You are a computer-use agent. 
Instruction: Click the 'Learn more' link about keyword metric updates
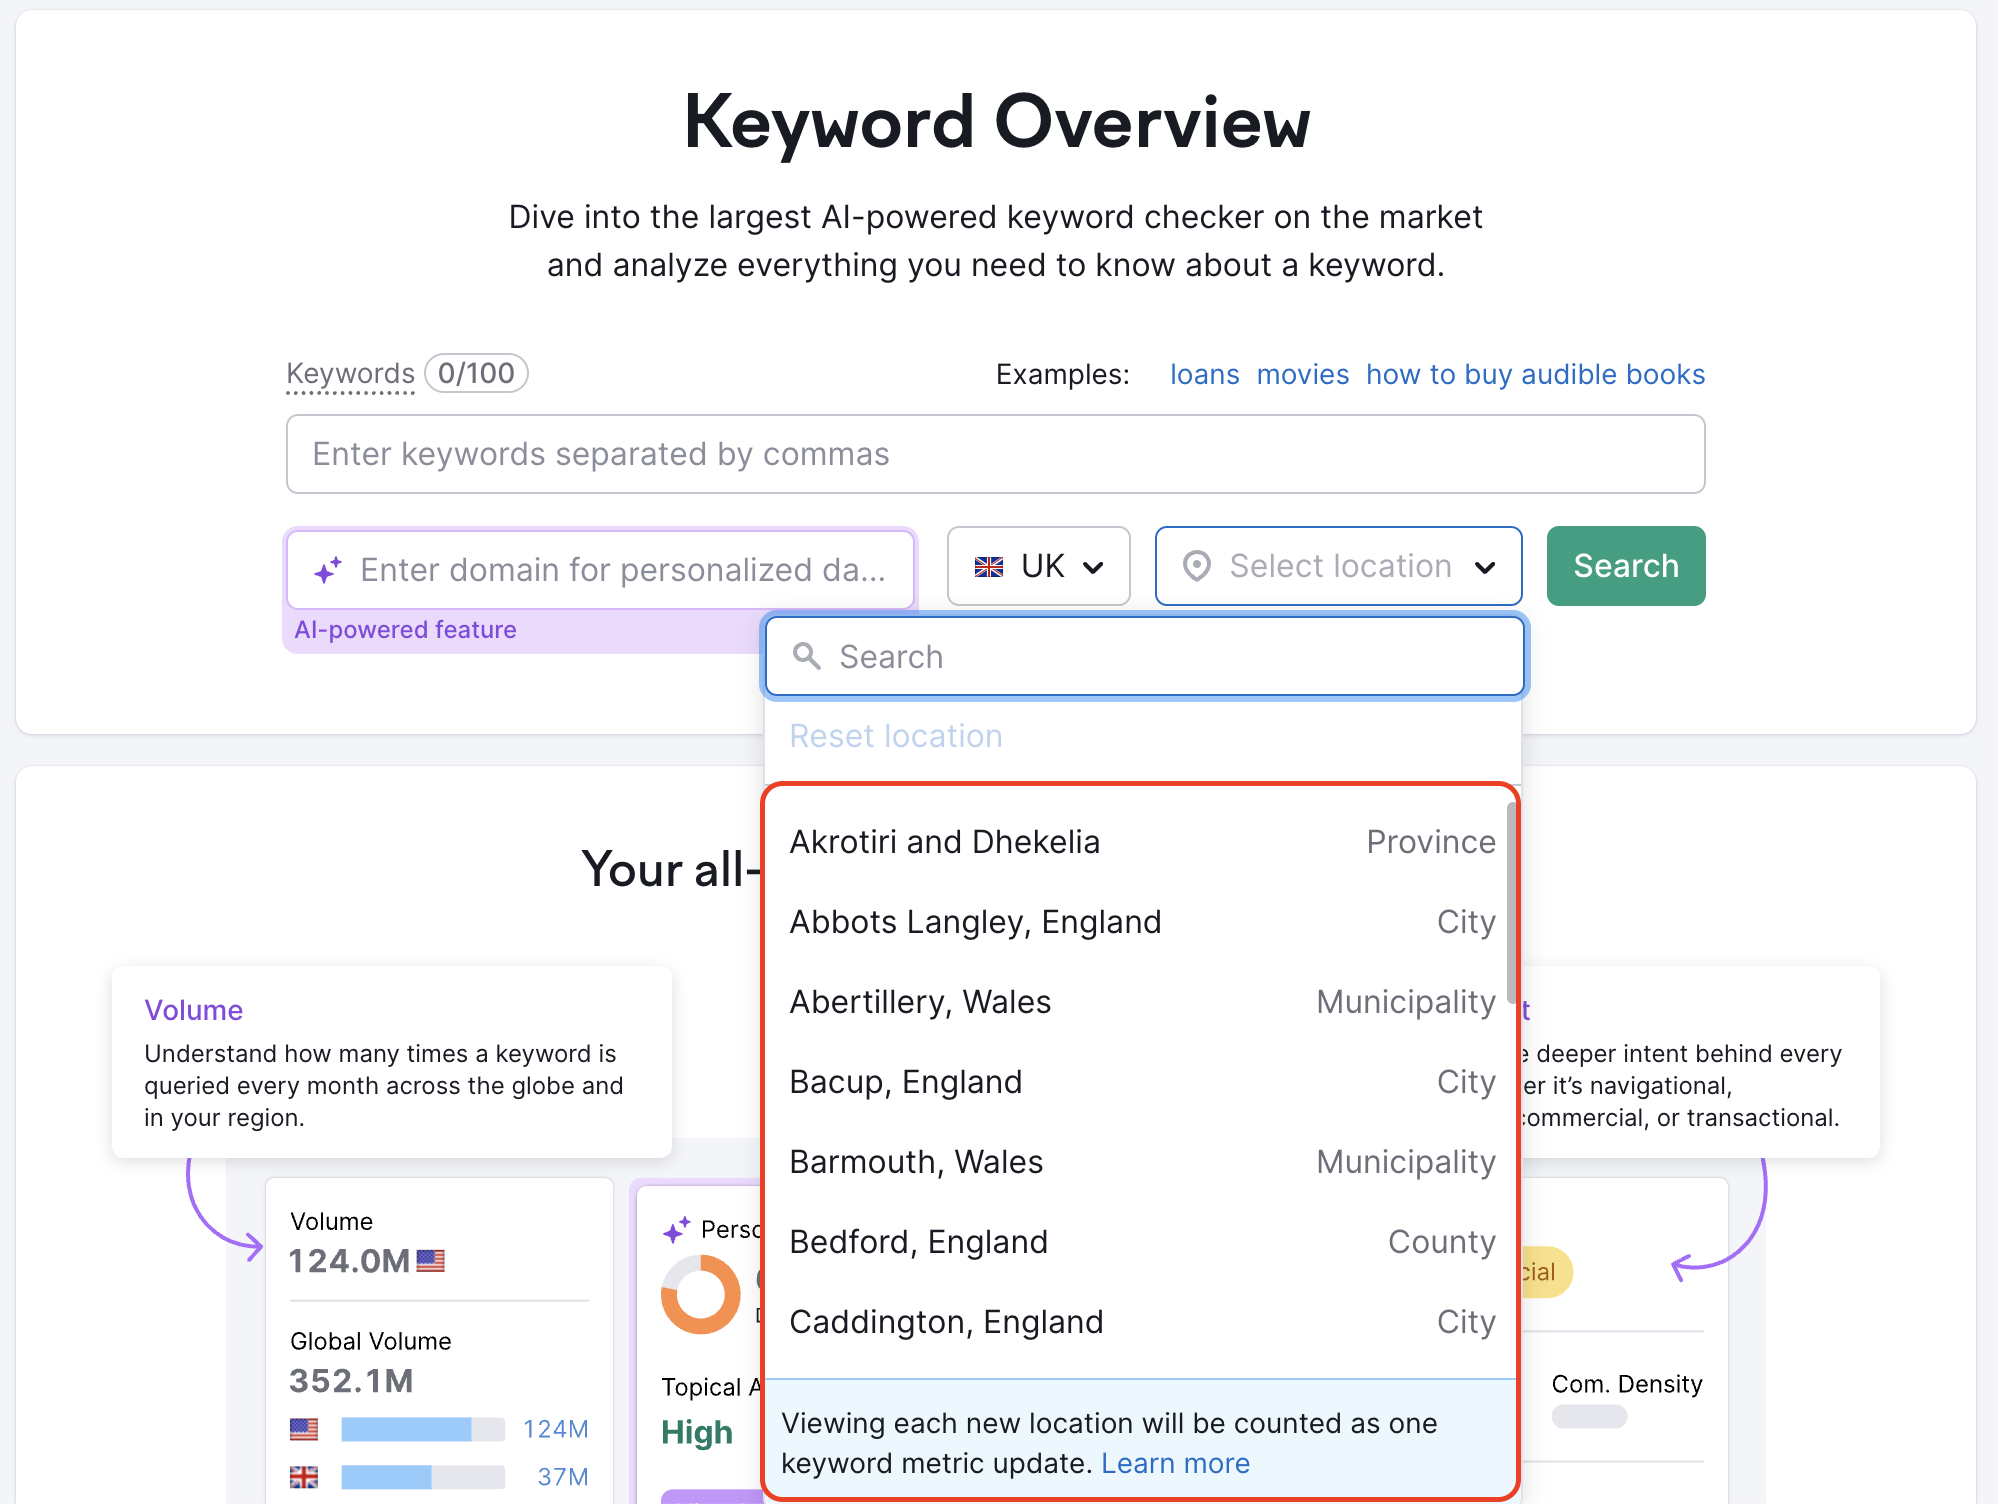pyautogui.click(x=1175, y=1463)
